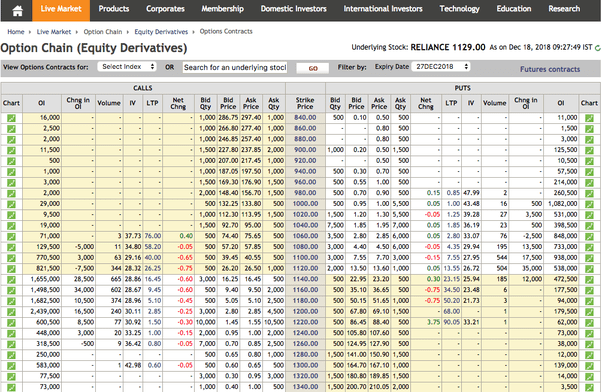
Task: Open the Education menu
Action: (514, 9)
